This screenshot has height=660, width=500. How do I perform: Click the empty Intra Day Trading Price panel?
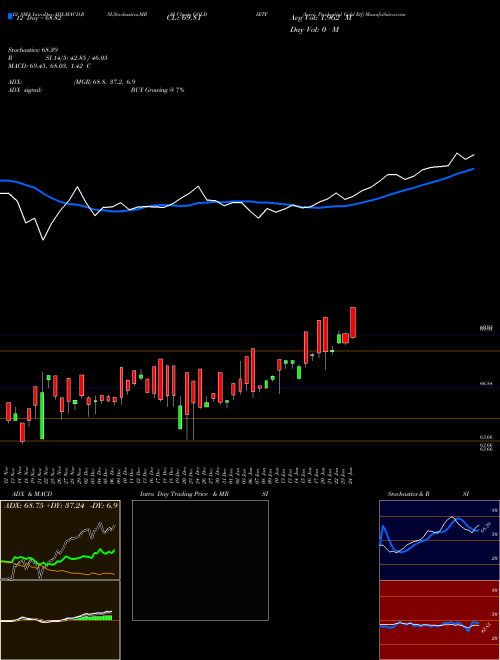[200, 560]
